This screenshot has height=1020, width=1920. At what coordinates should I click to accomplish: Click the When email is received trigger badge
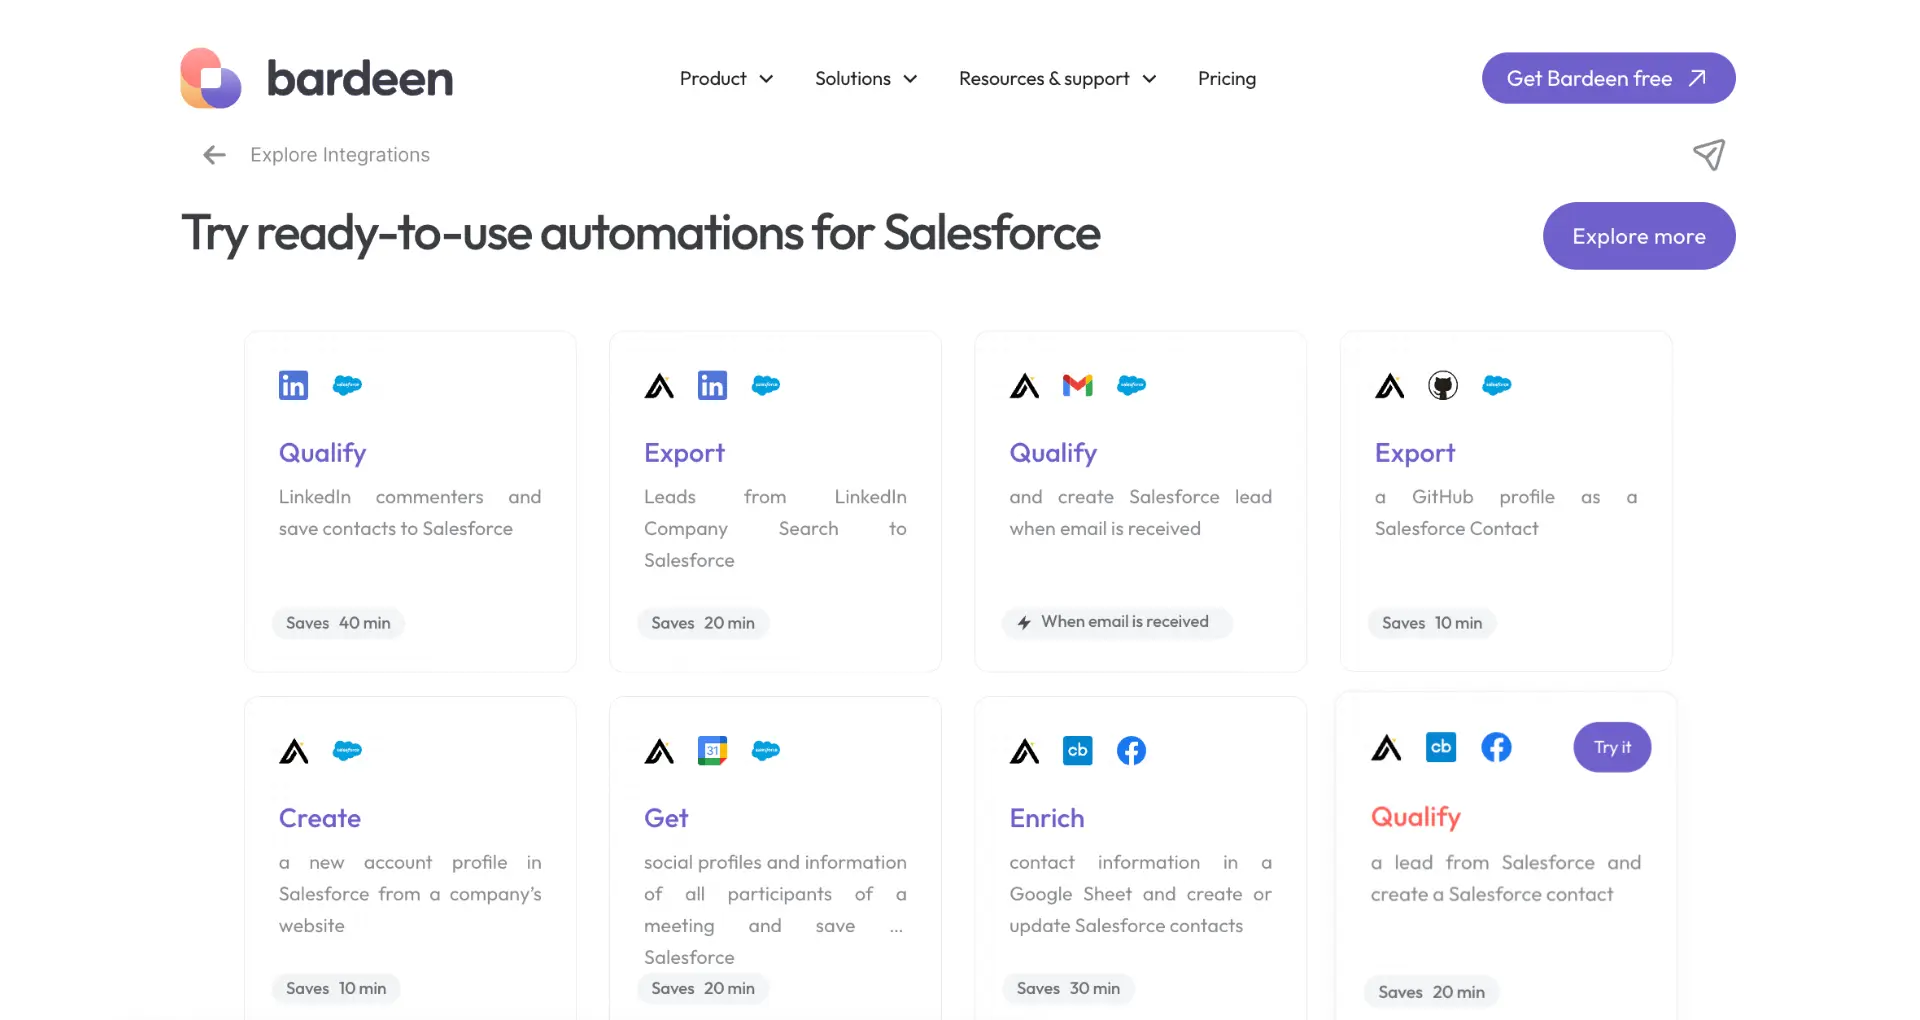(x=1117, y=622)
